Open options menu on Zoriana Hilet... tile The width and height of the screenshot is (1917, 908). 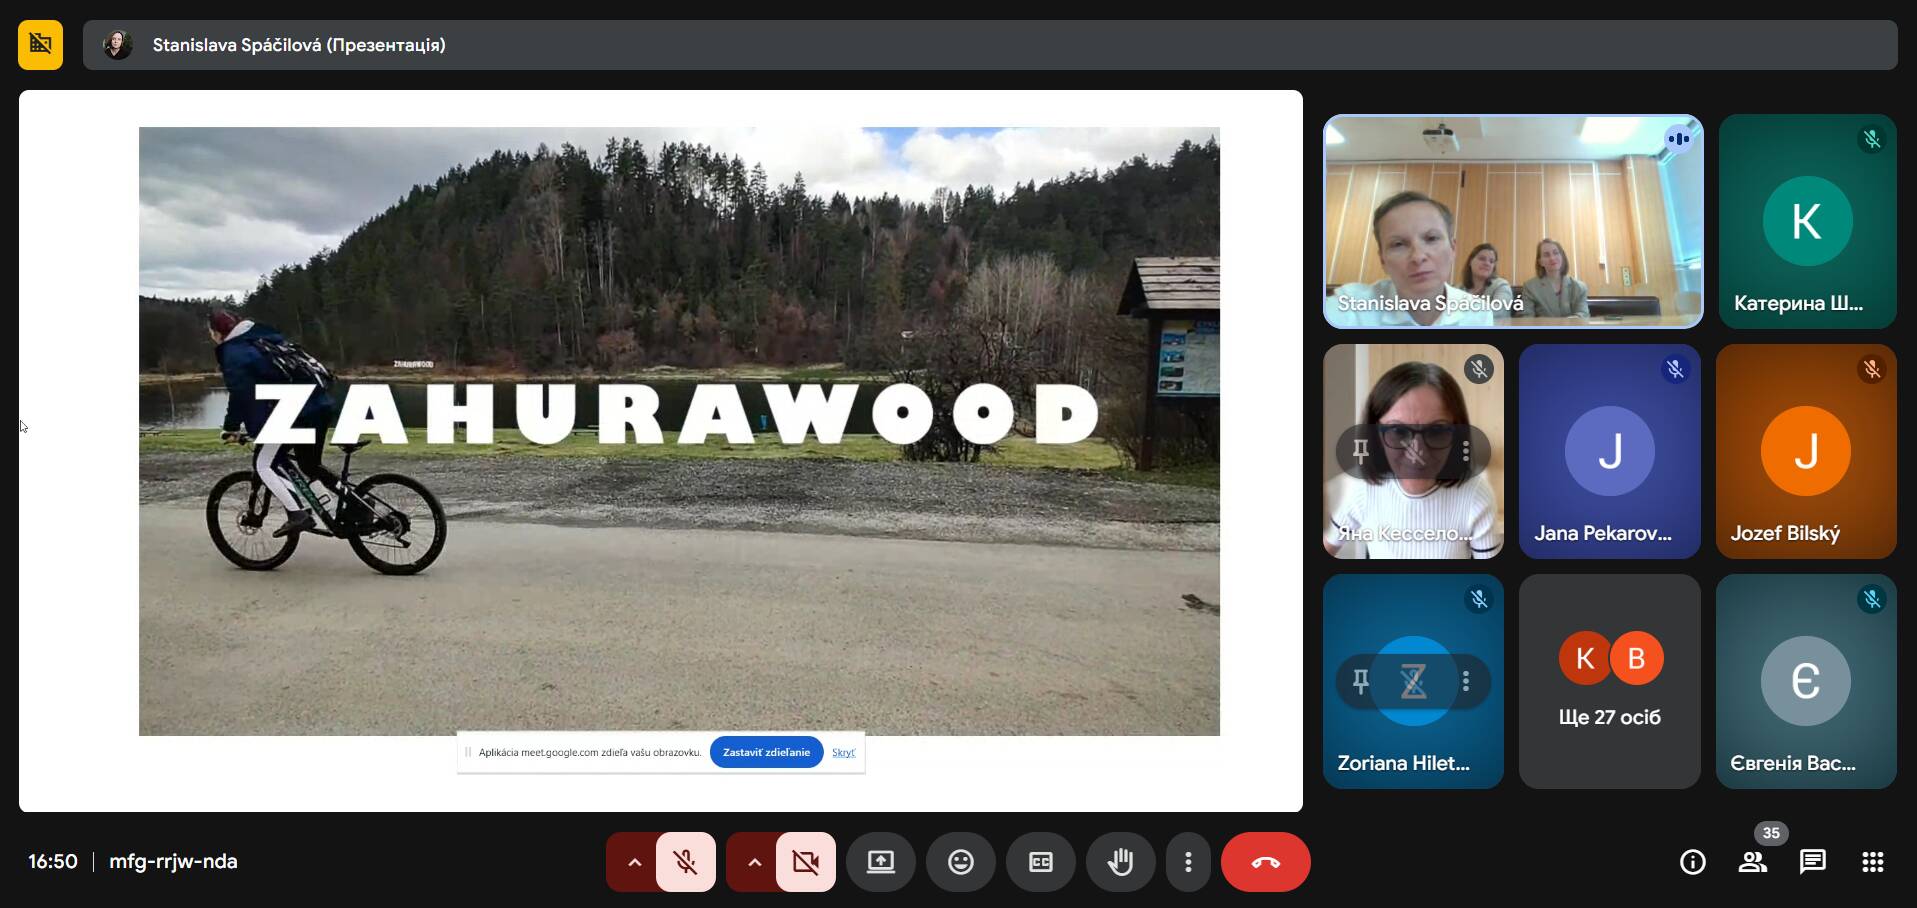point(1465,681)
